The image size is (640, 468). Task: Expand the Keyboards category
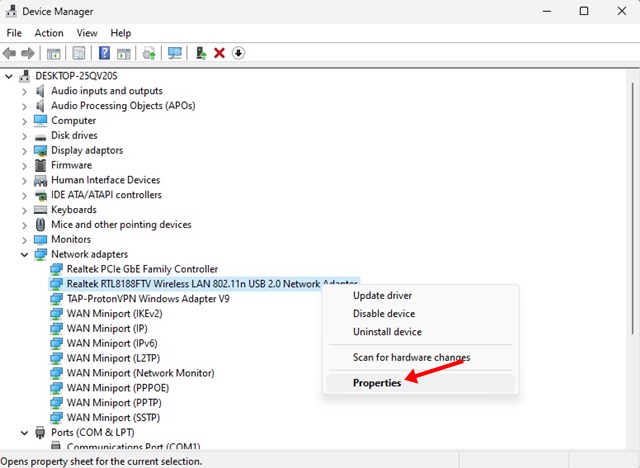(x=24, y=210)
